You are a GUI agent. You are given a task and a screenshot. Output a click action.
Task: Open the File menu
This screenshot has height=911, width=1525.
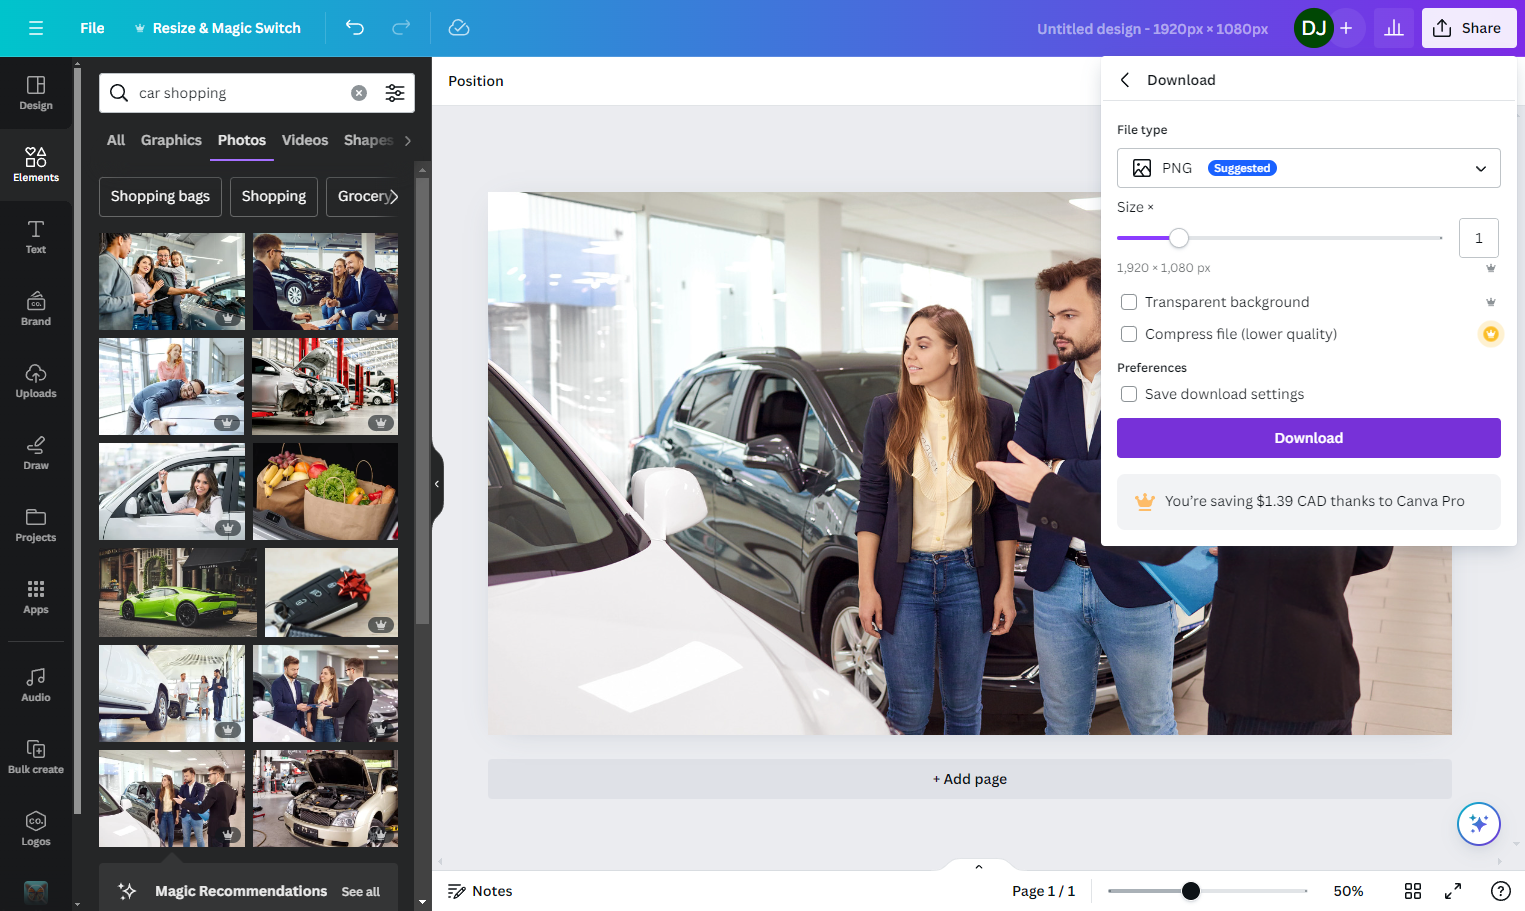92,28
